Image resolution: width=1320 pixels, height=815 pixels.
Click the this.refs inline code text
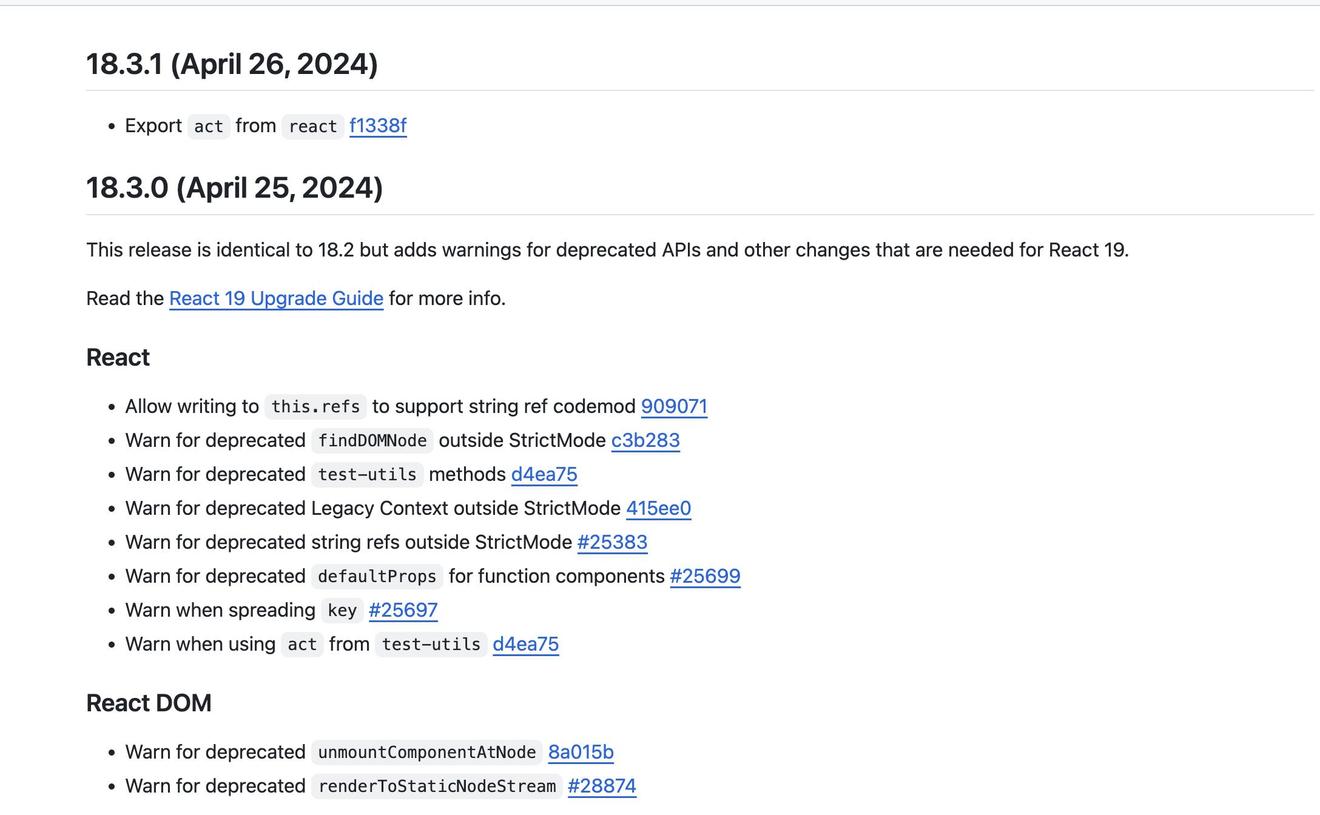tap(315, 406)
